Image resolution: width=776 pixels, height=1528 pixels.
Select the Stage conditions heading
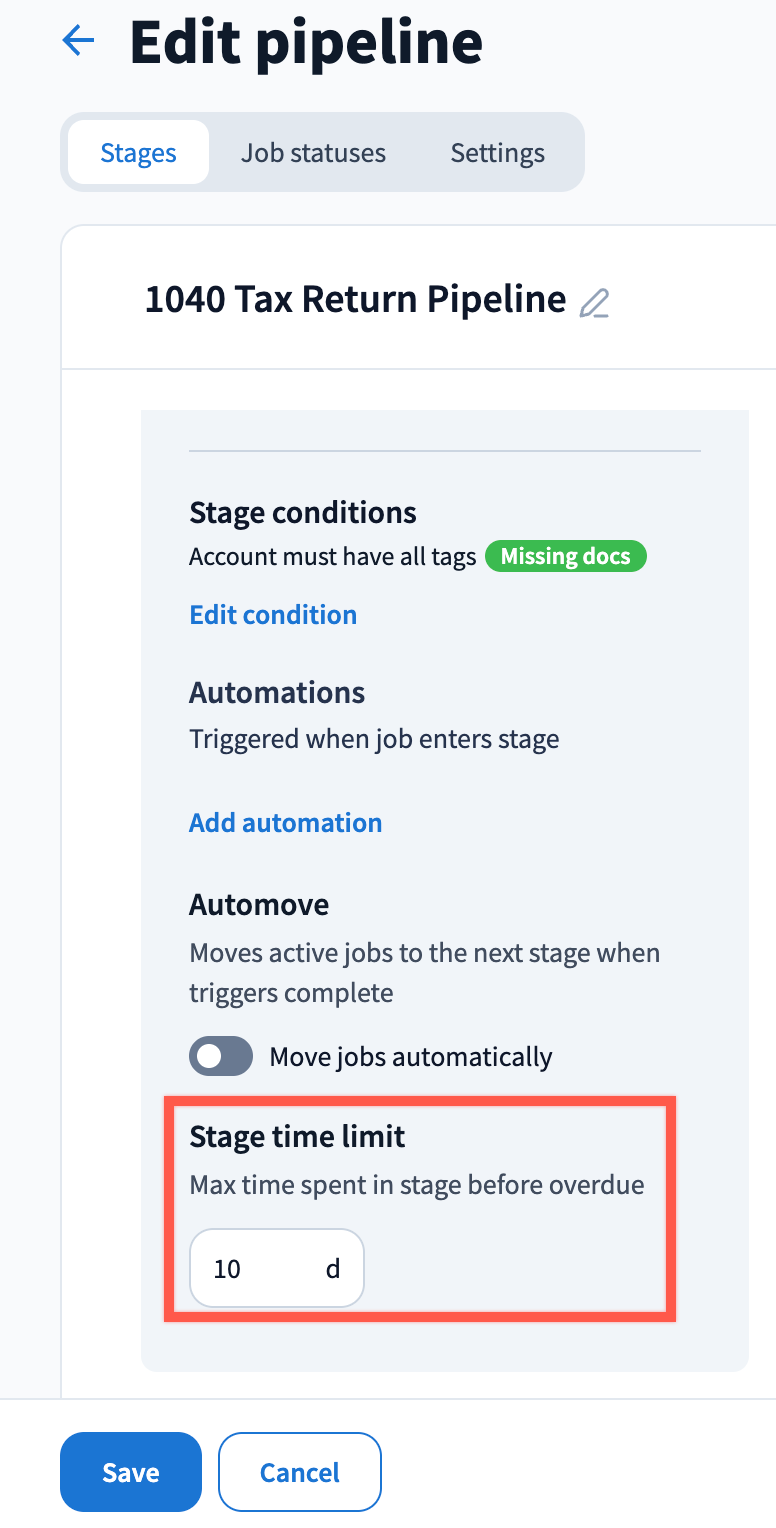click(302, 513)
